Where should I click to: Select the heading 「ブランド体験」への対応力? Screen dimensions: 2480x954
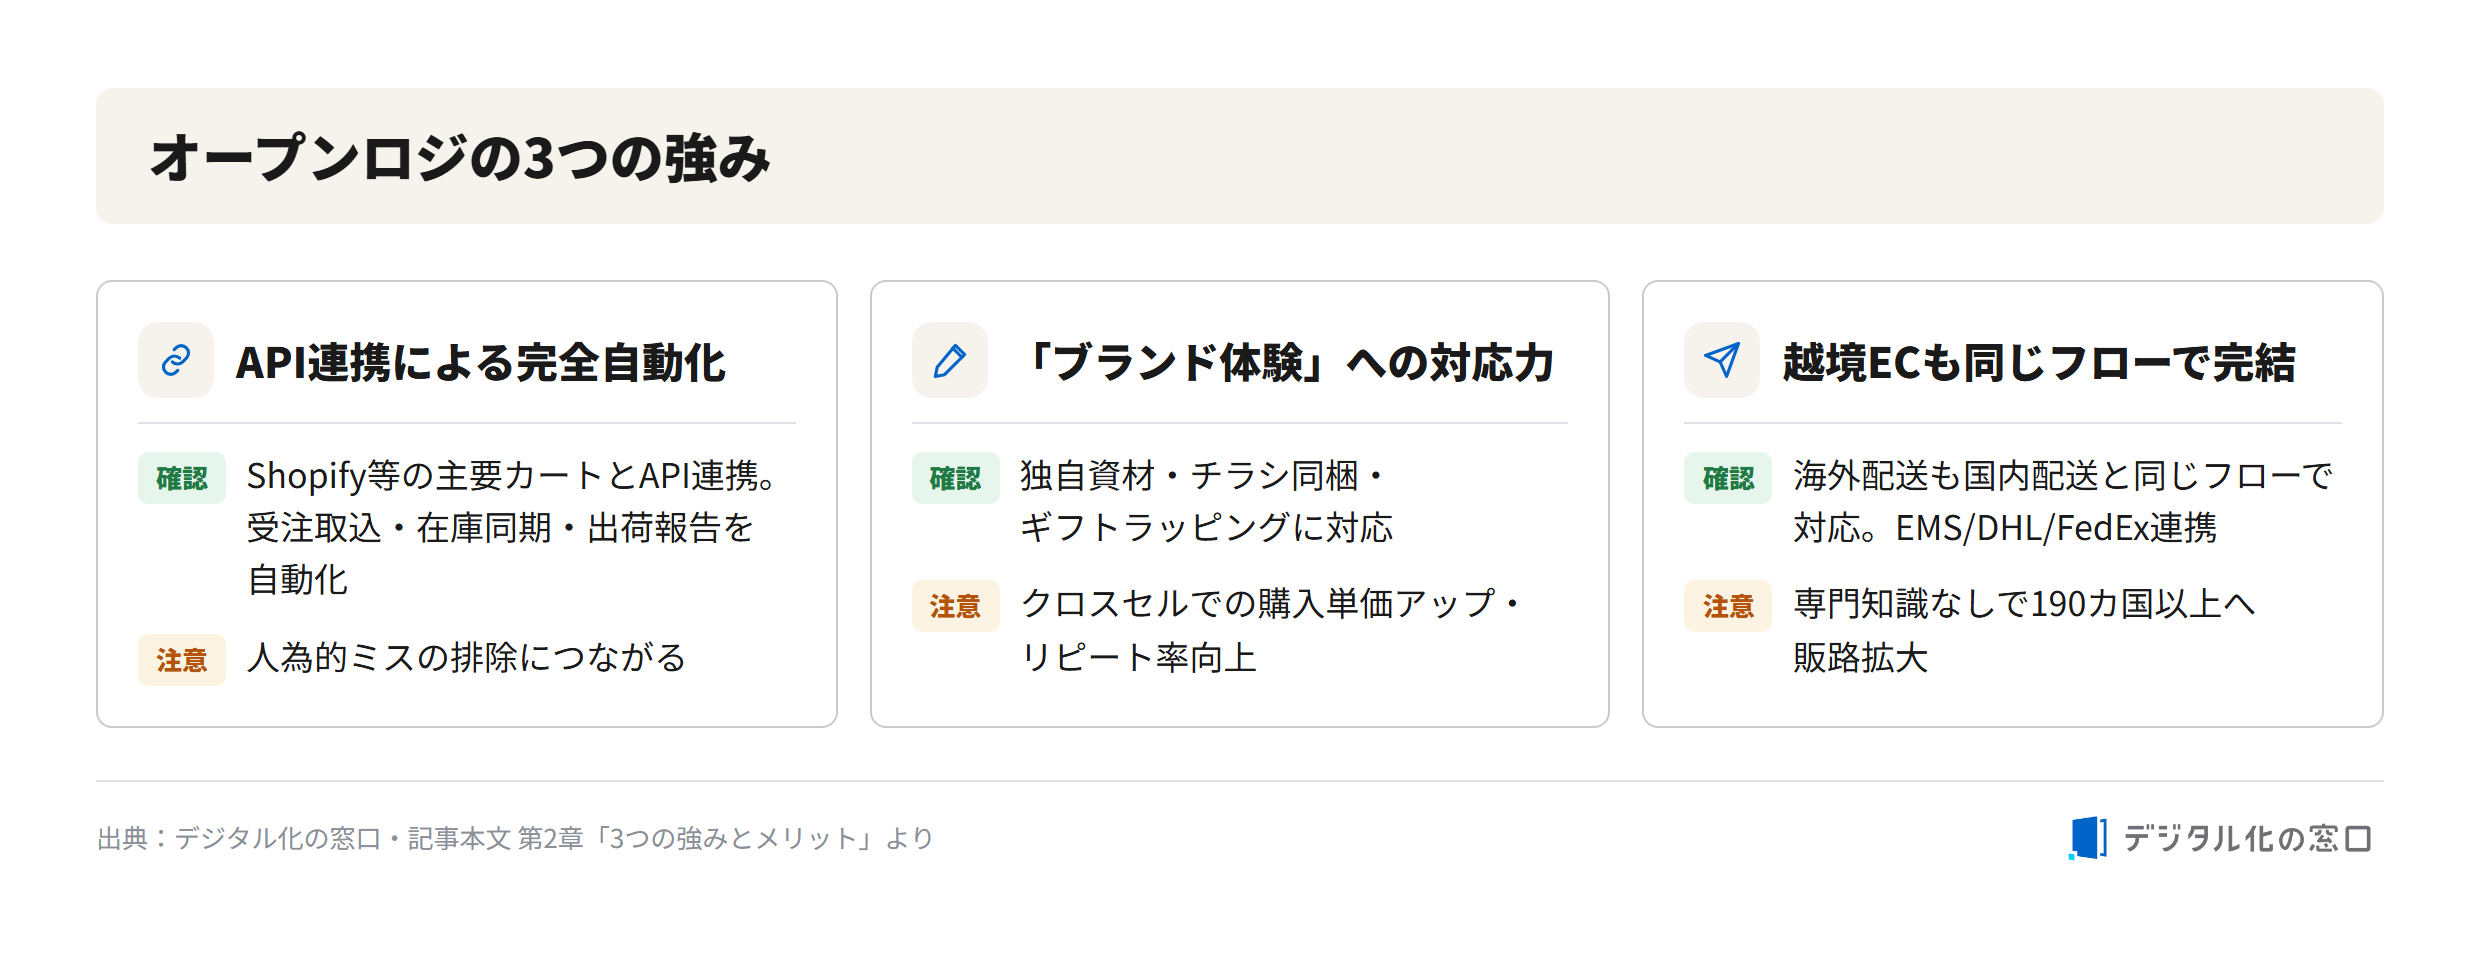(1286, 362)
